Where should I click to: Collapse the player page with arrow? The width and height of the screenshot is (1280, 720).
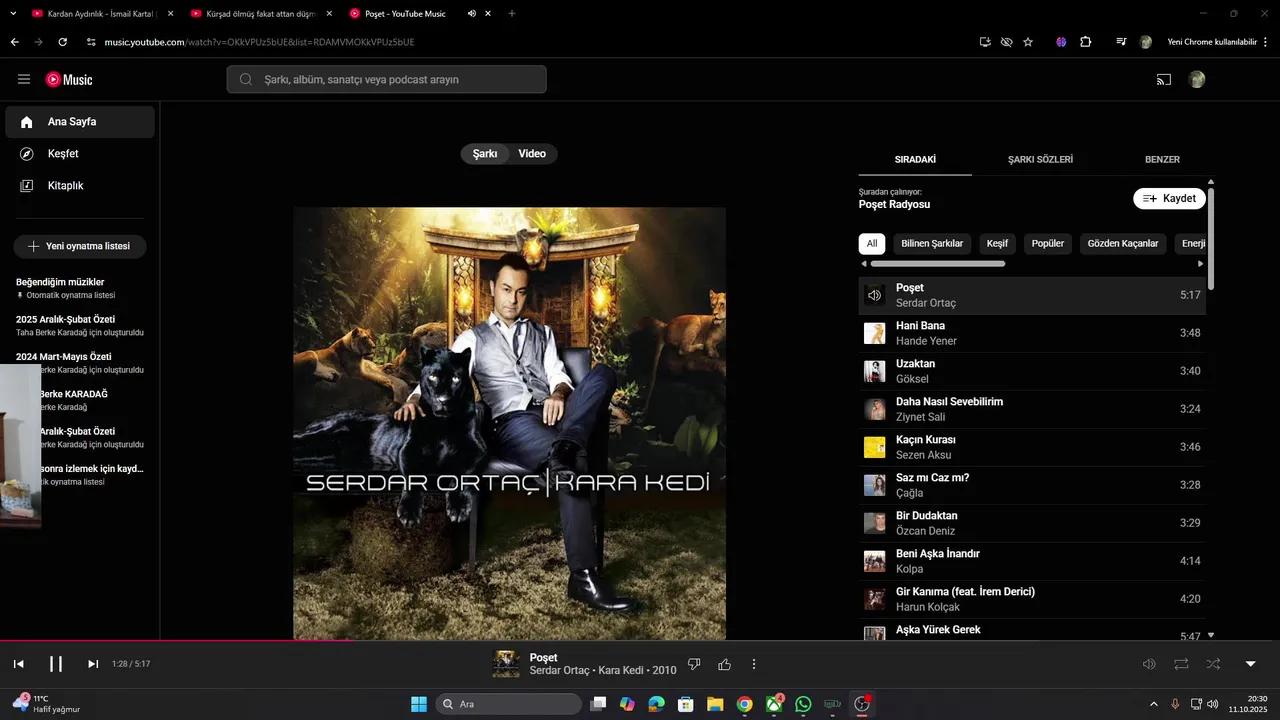(x=1250, y=664)
